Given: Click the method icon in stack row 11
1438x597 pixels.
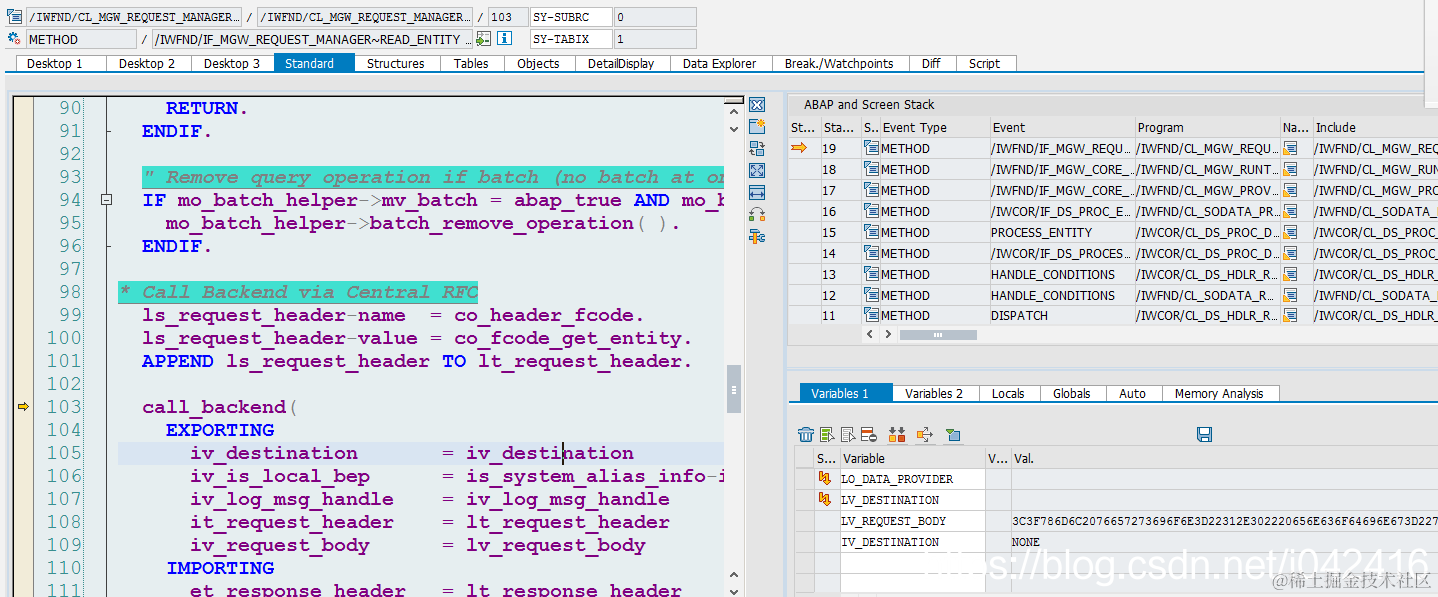Looking at the screenshot, I should (871, 315).
